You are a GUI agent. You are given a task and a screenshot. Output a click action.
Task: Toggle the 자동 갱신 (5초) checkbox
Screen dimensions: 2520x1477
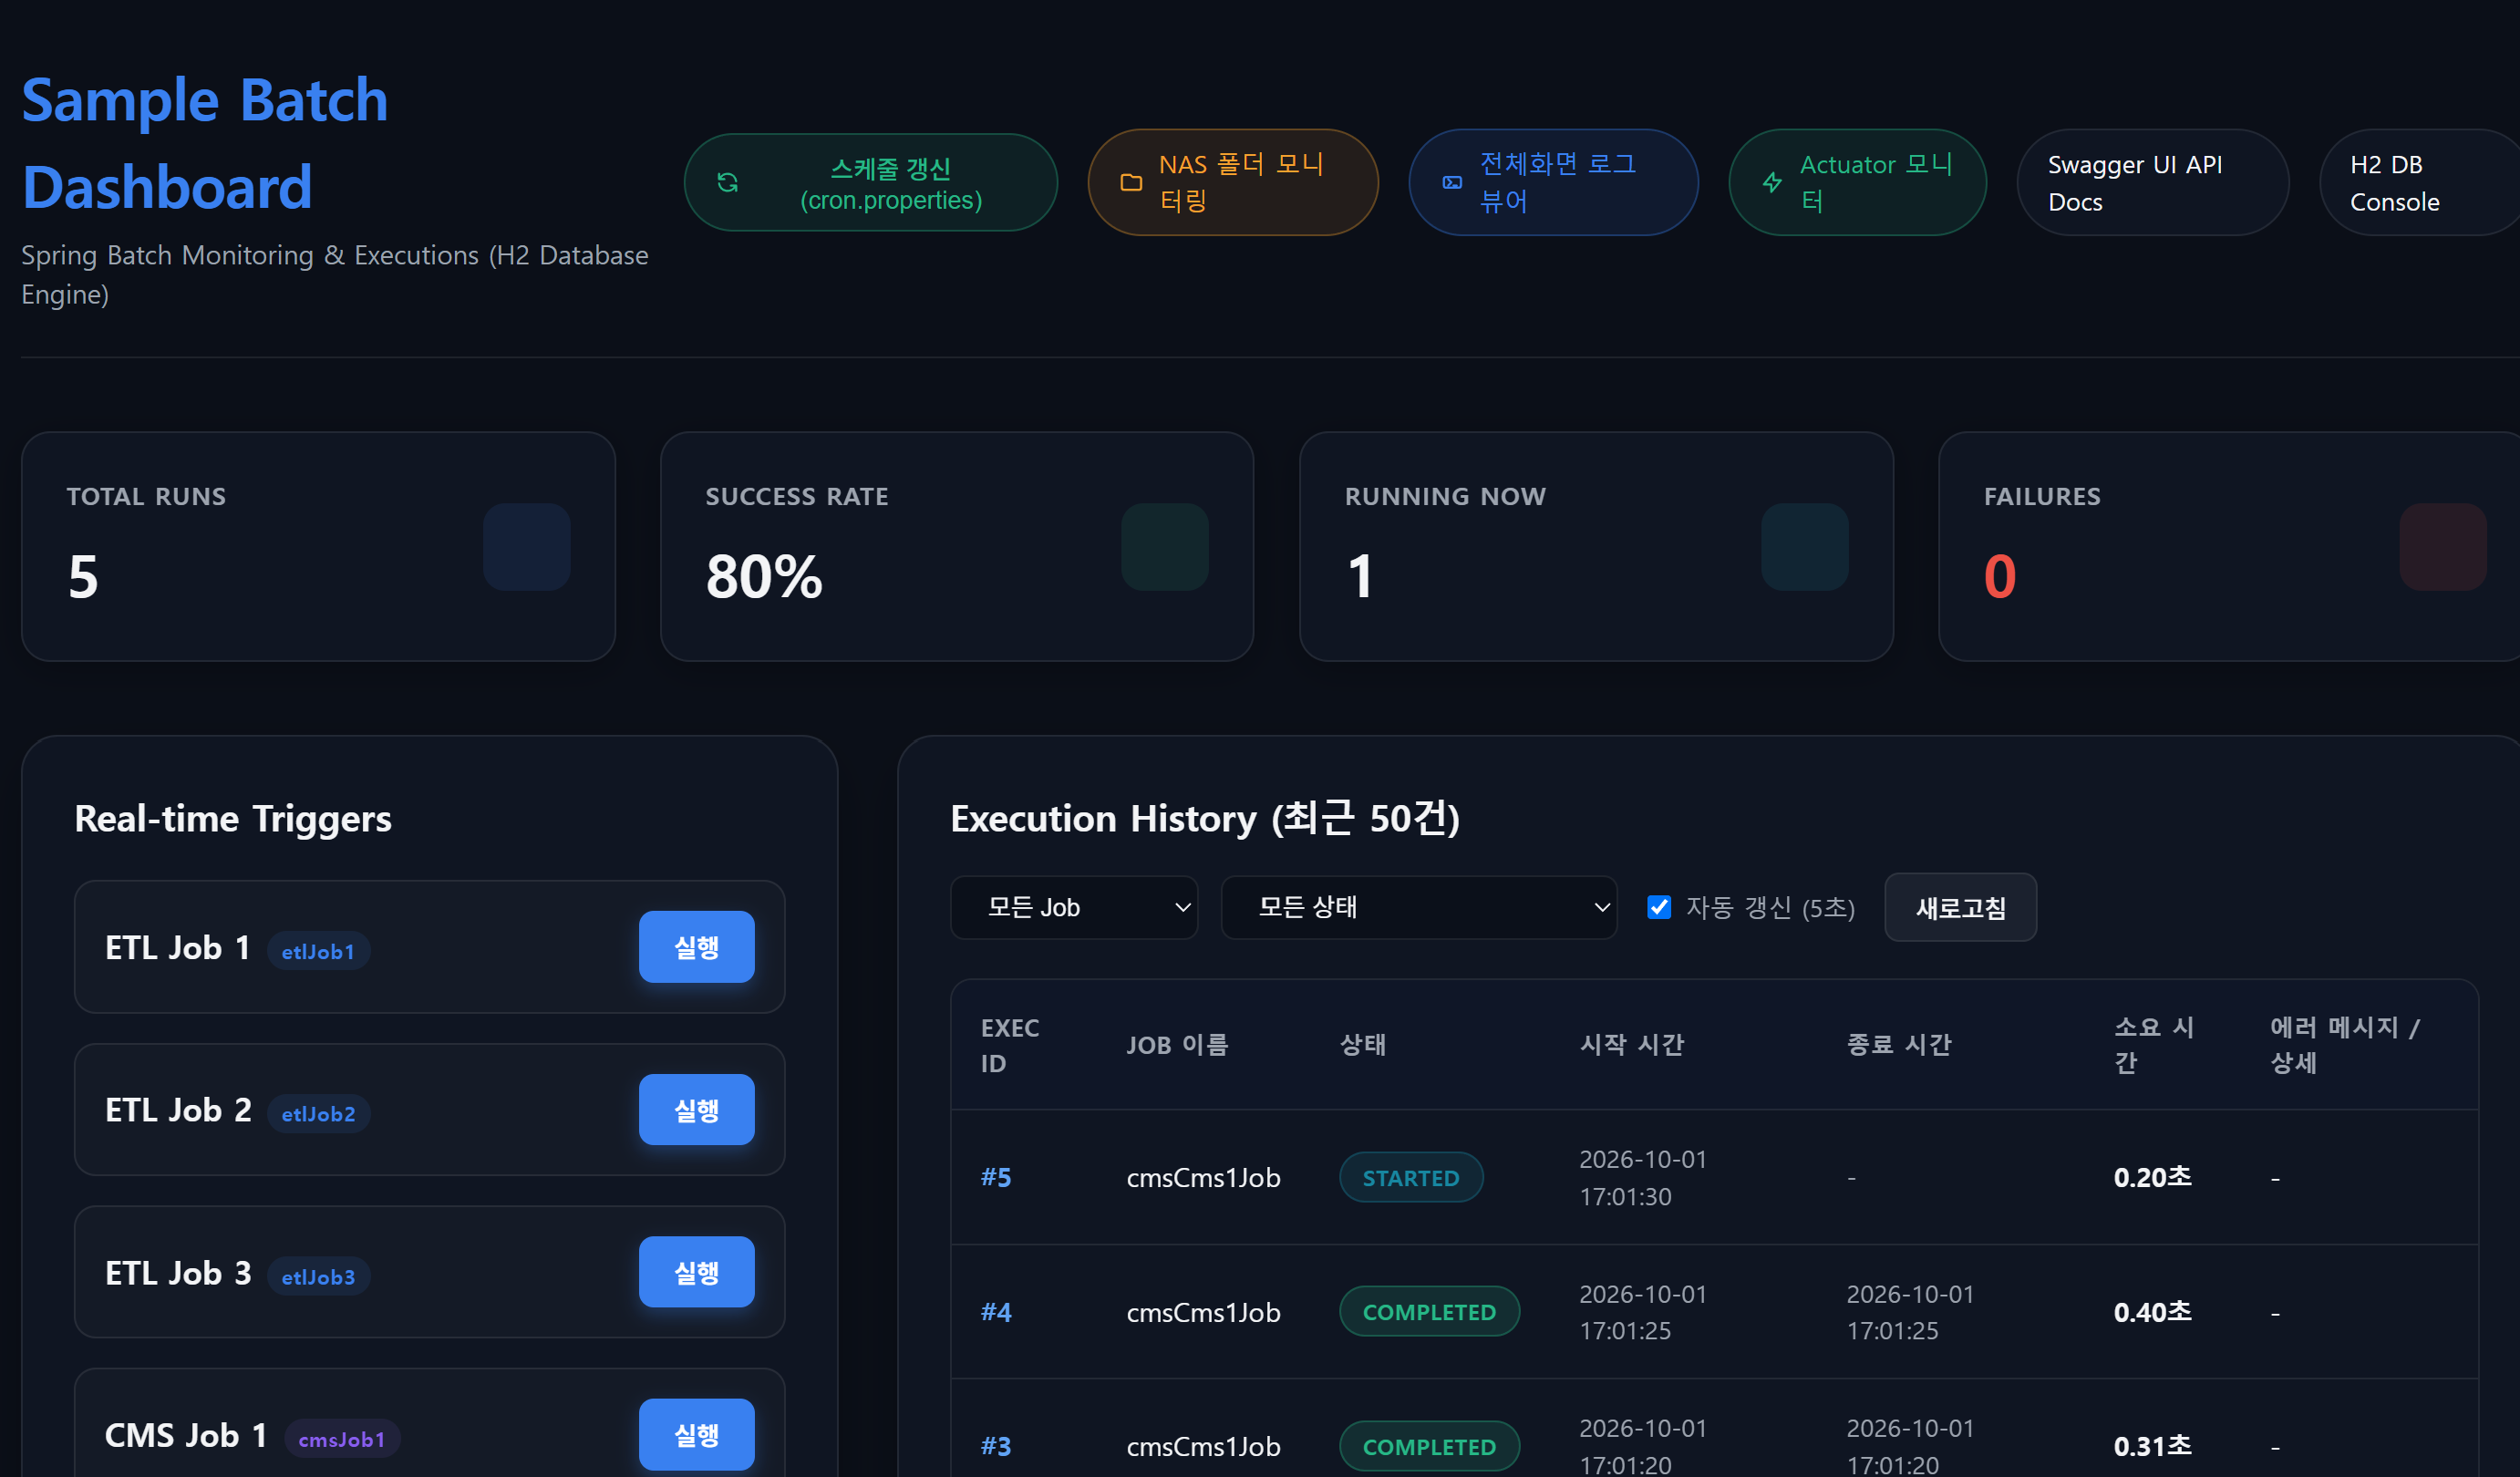click(x=1659, y=907)
